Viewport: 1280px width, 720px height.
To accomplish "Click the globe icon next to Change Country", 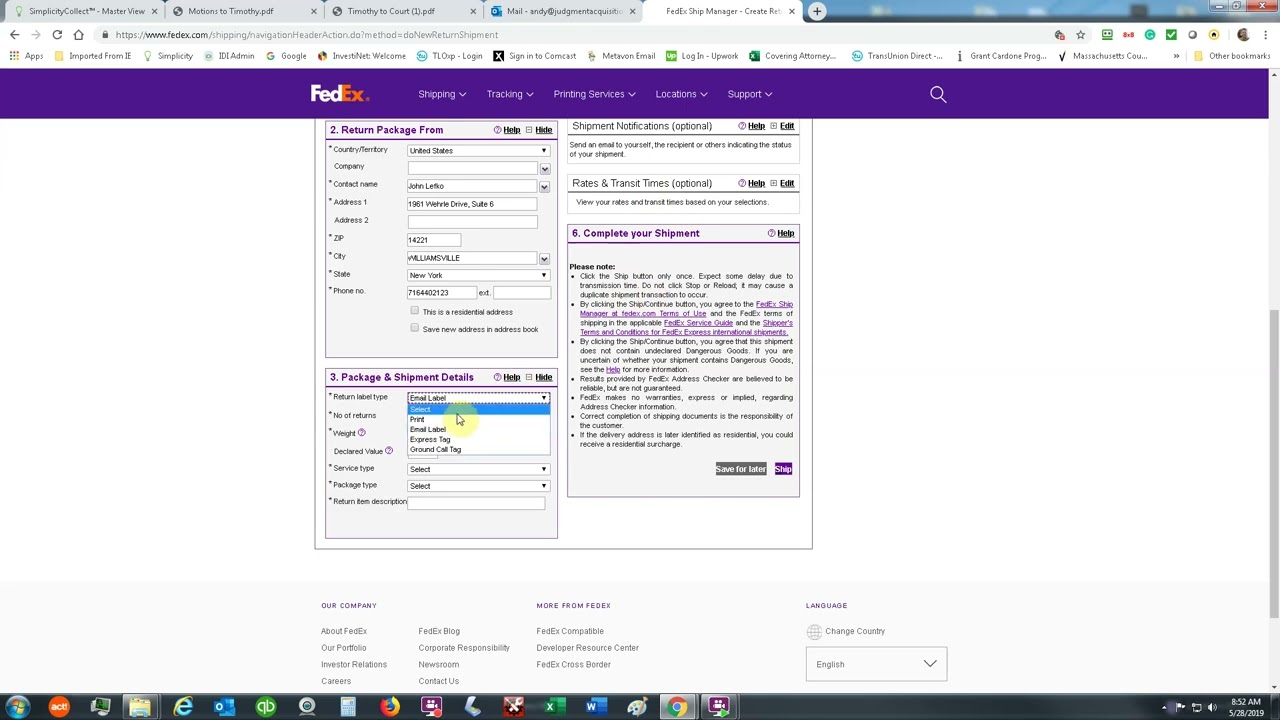I will coord(814,631).
